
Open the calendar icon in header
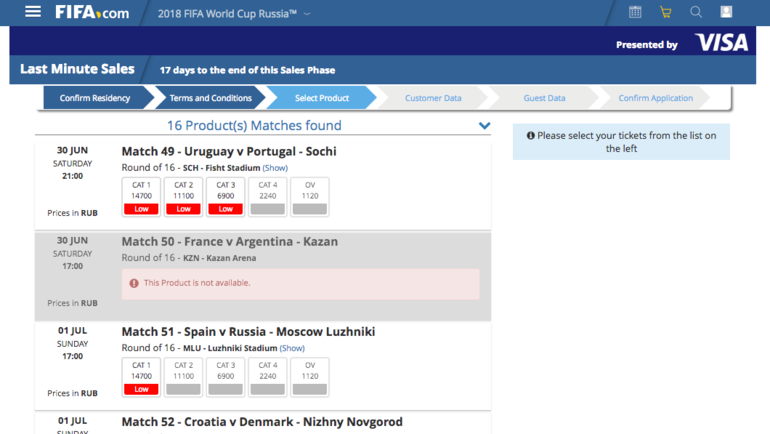tap(635, 12)
